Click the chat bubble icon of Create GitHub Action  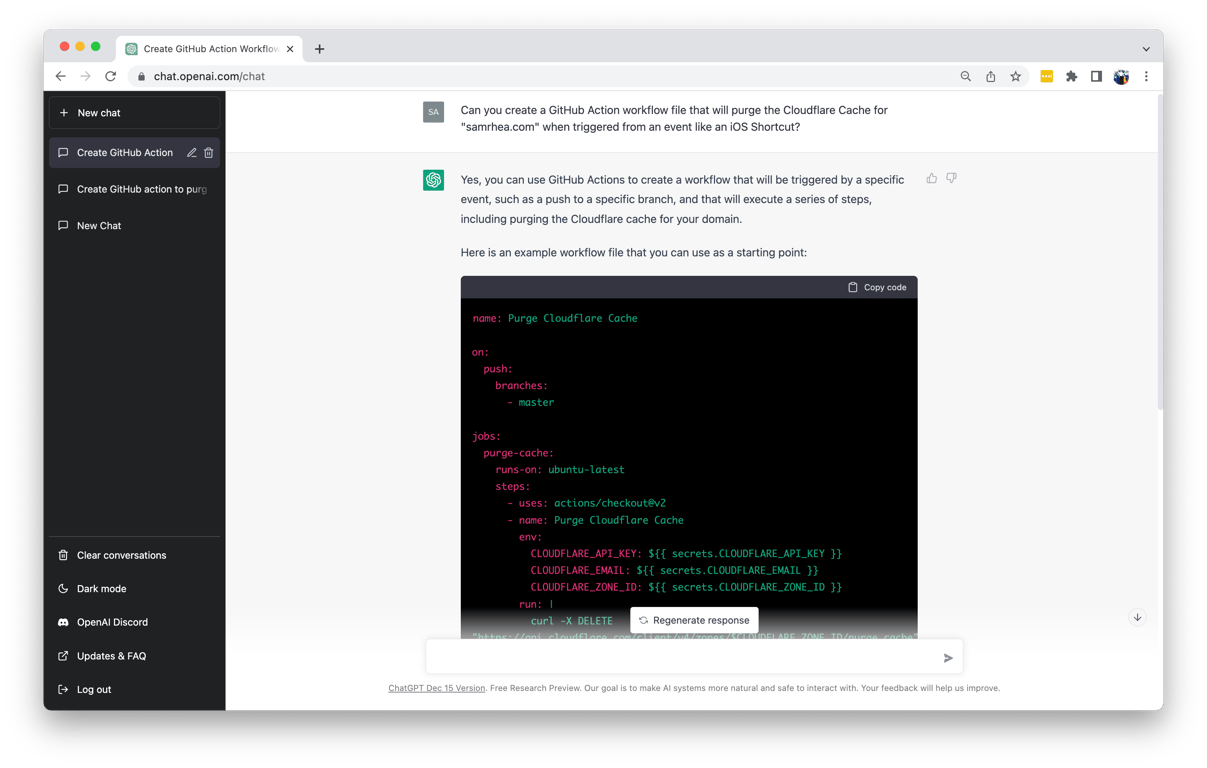point(63,153)
